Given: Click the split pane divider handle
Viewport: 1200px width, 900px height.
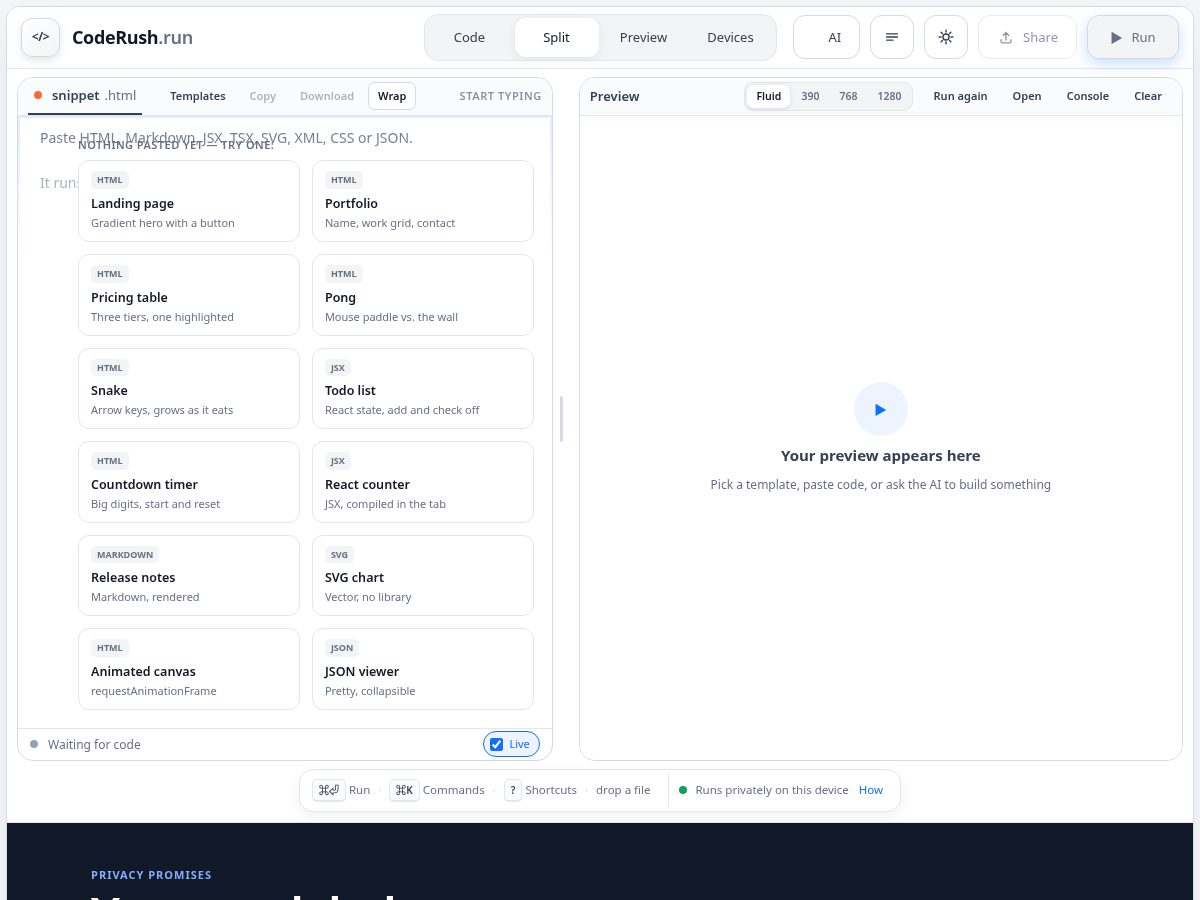Looking at the screenshot, I should (x=561, y=419).
